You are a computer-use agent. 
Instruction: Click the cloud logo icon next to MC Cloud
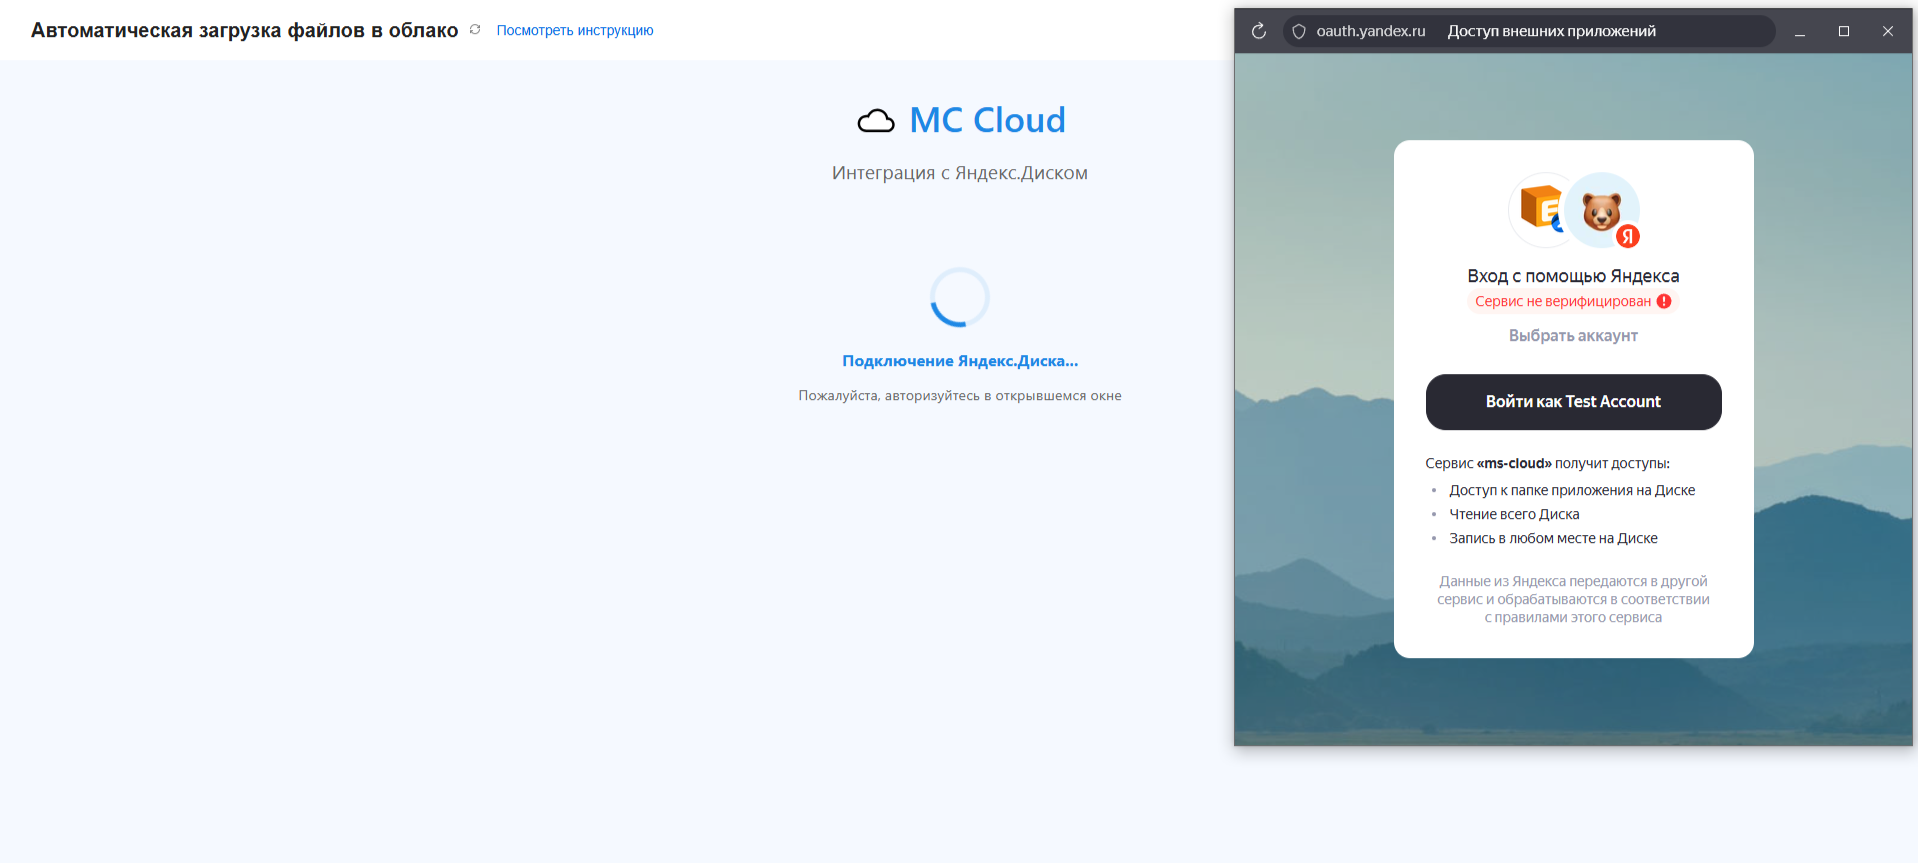pos(876,121)
